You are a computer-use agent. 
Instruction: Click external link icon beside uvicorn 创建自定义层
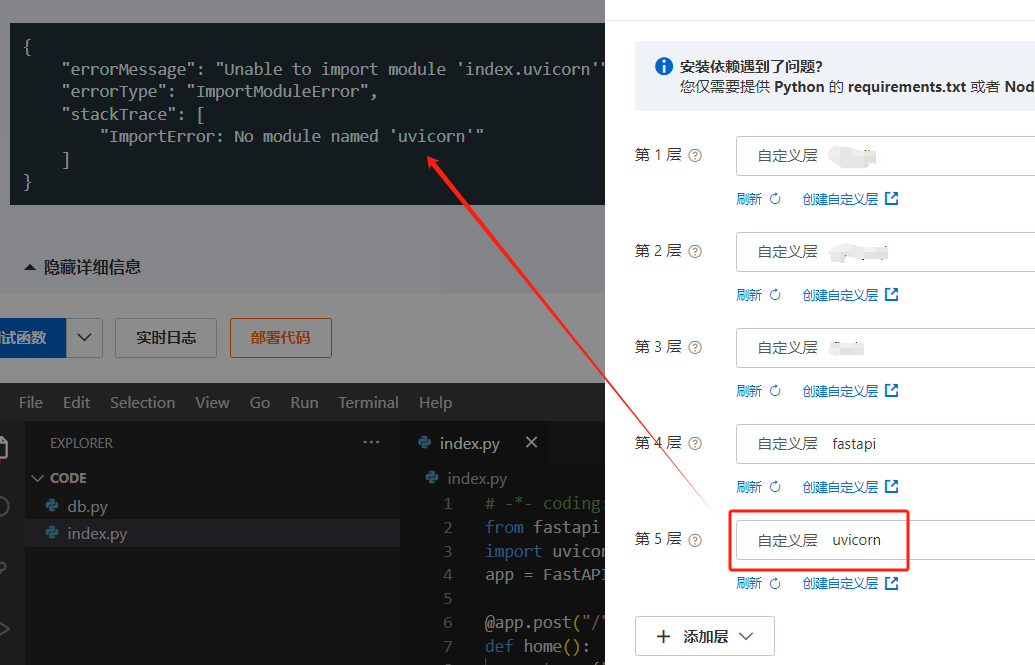tap(892, 582)
